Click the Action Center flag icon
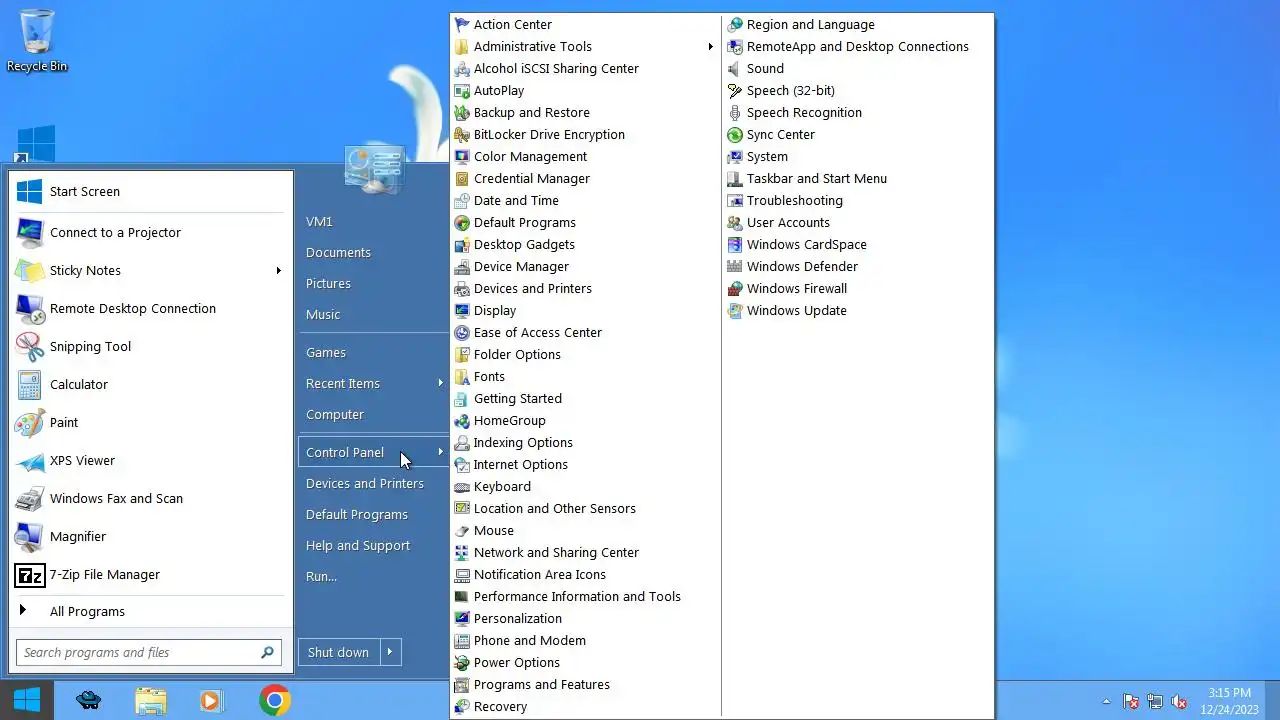The width and height of the screenshot is (1280, 720). [x=461, y=24]
